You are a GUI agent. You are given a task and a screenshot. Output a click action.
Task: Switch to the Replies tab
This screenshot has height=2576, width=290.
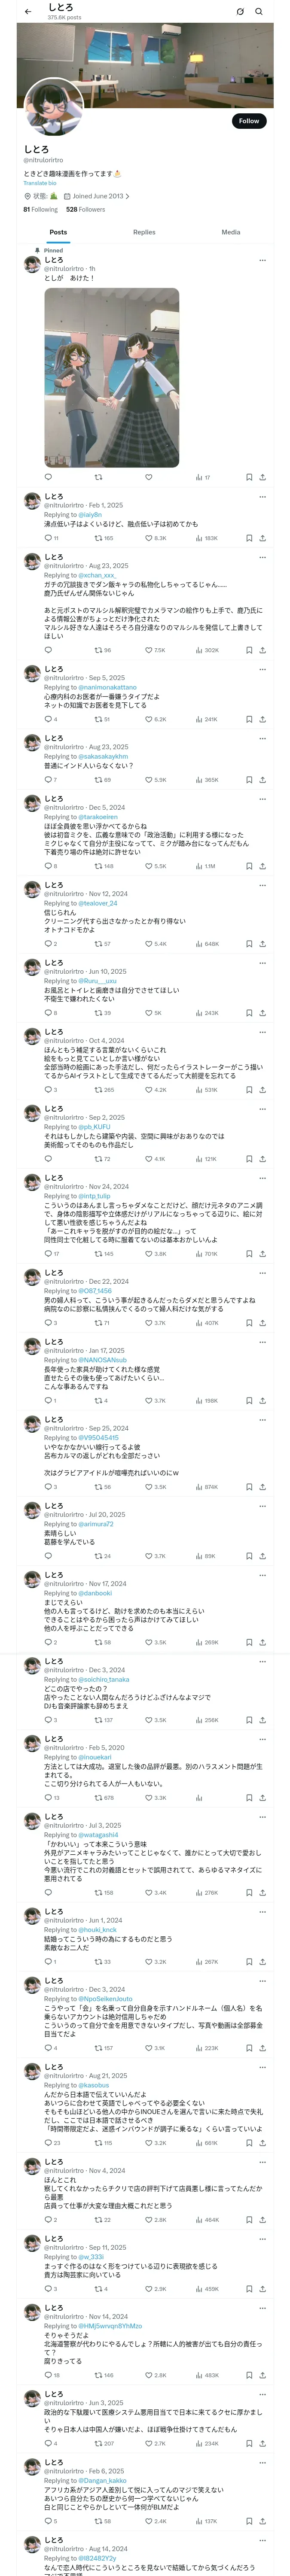coord(144,232)
